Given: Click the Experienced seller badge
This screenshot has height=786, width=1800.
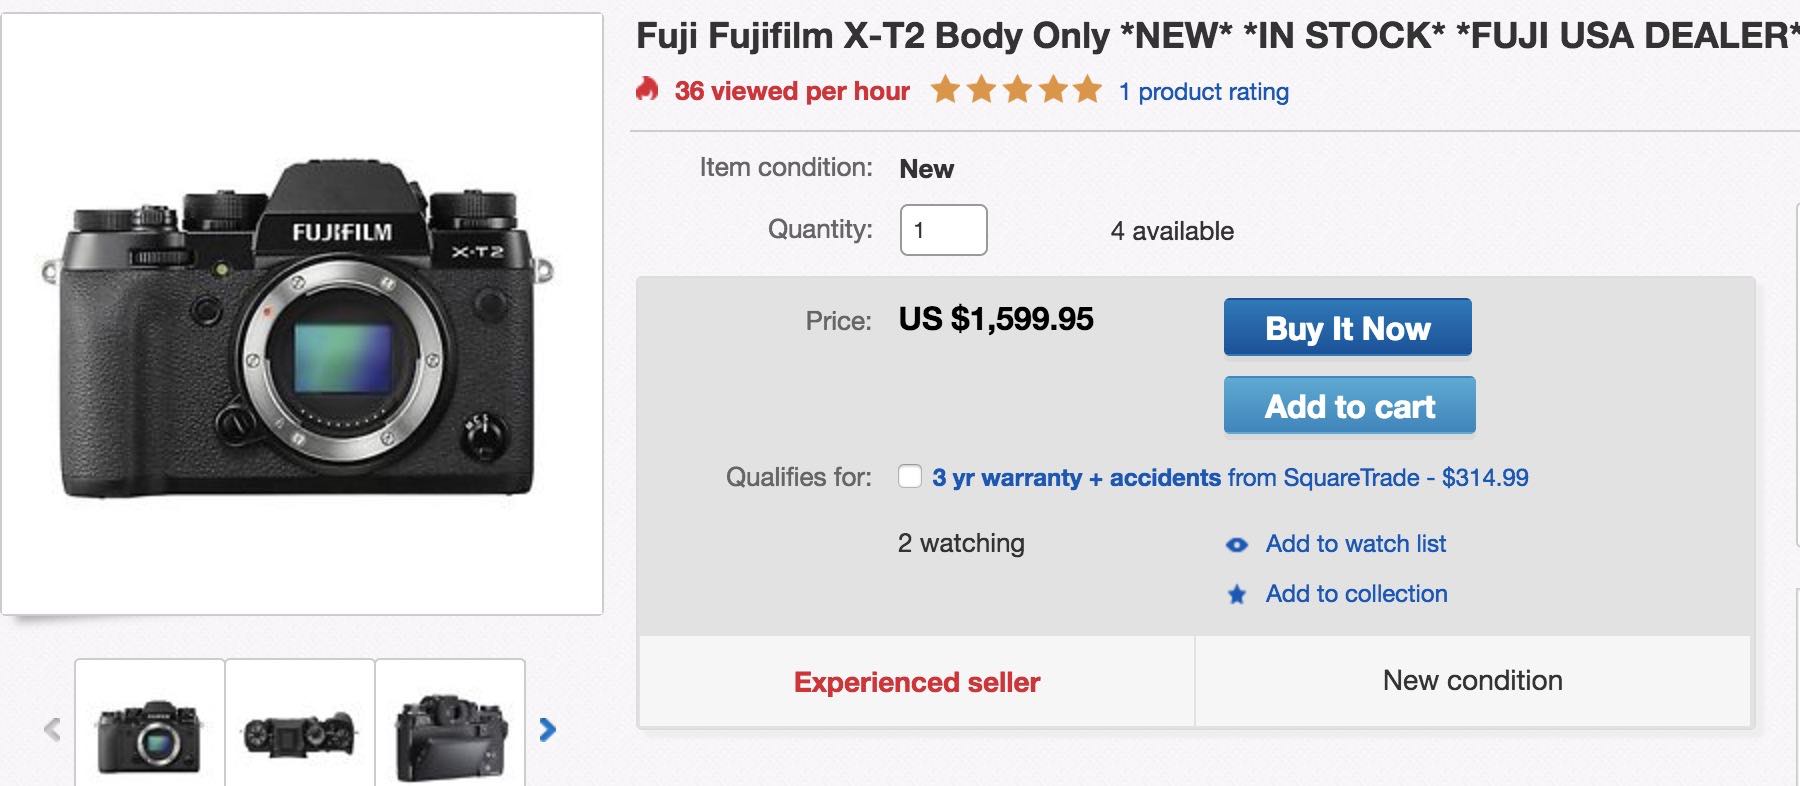Looking at the screenshot, I should tap(917, 682).
